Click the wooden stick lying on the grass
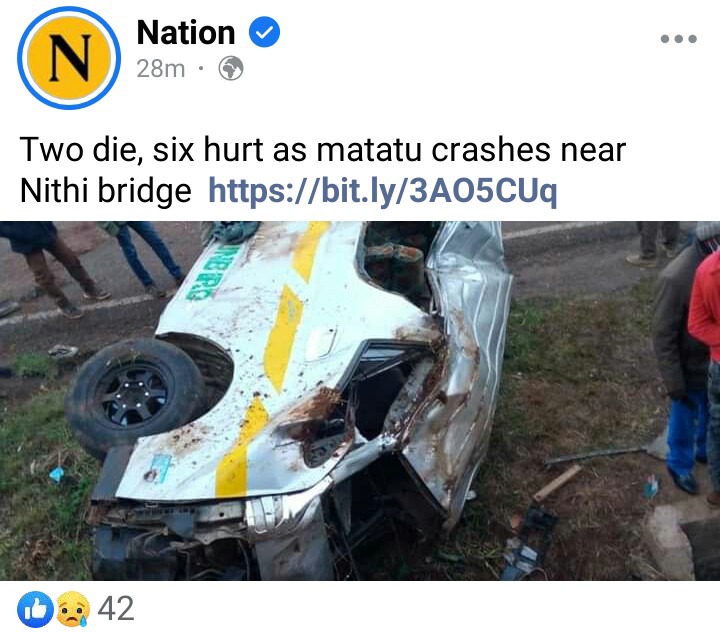The height and width of the screenshot is (632, 720). click(557, 483)
